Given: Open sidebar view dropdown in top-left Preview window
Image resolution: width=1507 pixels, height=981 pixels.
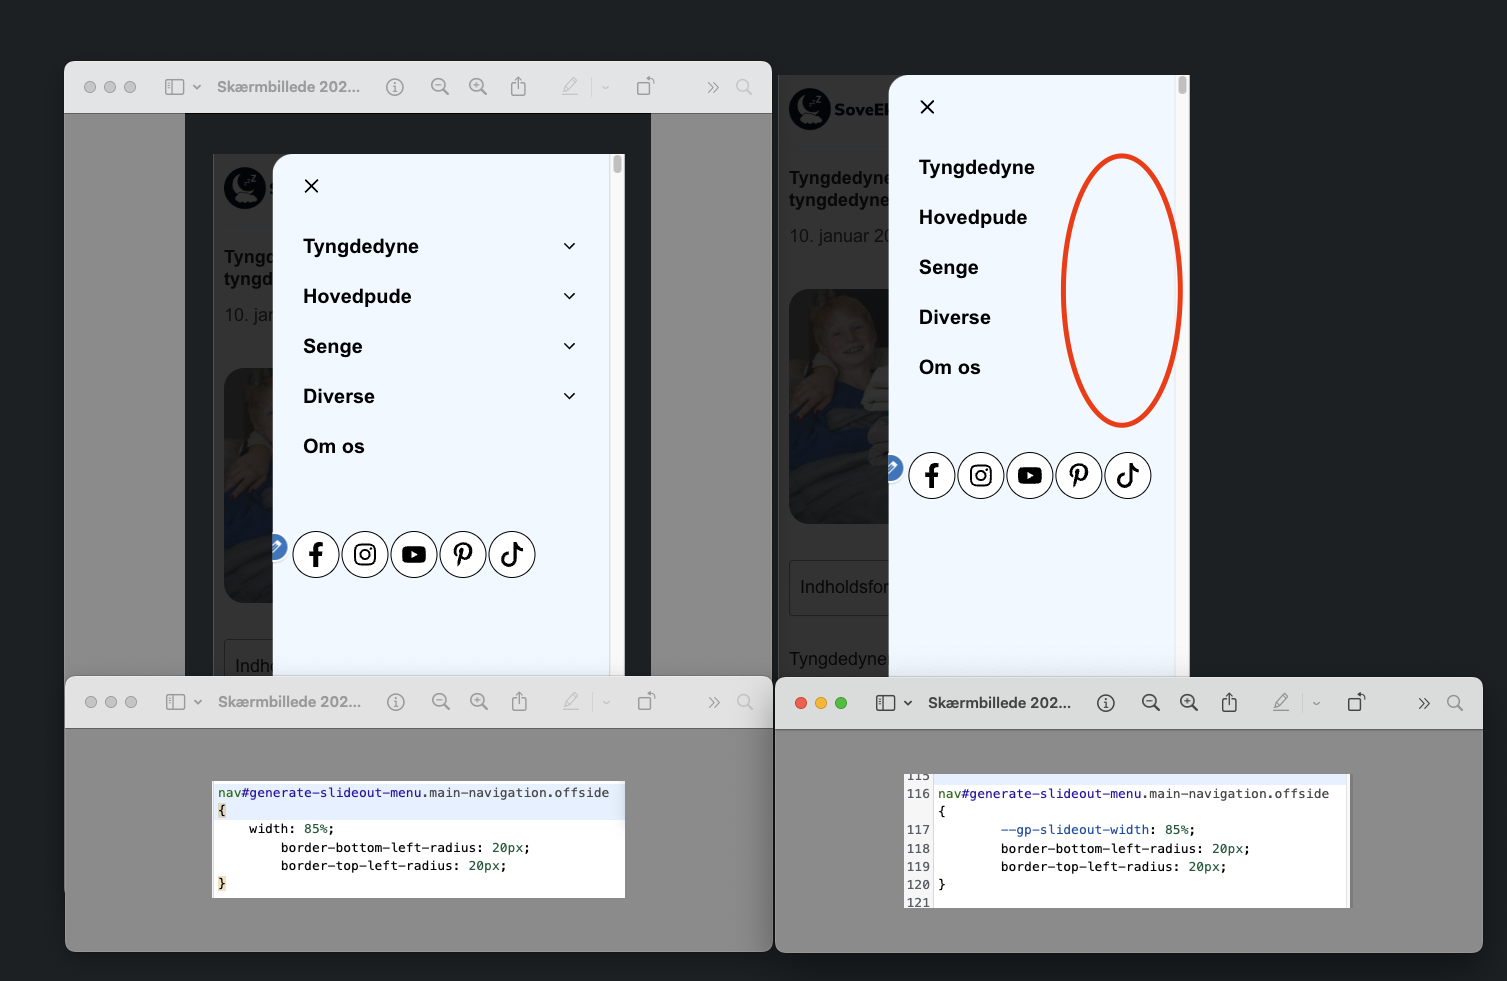Looking at the screenshot, I should point(197,87).
